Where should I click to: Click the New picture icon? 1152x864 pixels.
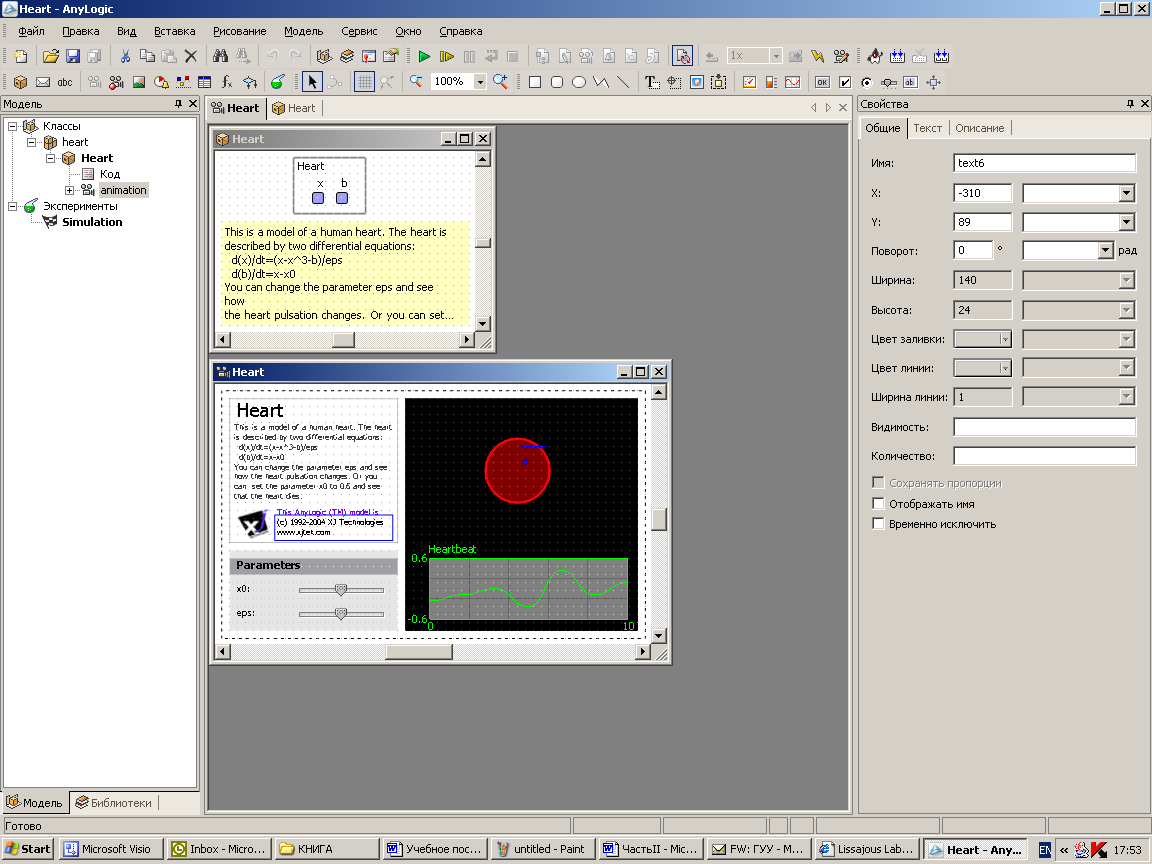pyautogui.click(x=139, y=82)
